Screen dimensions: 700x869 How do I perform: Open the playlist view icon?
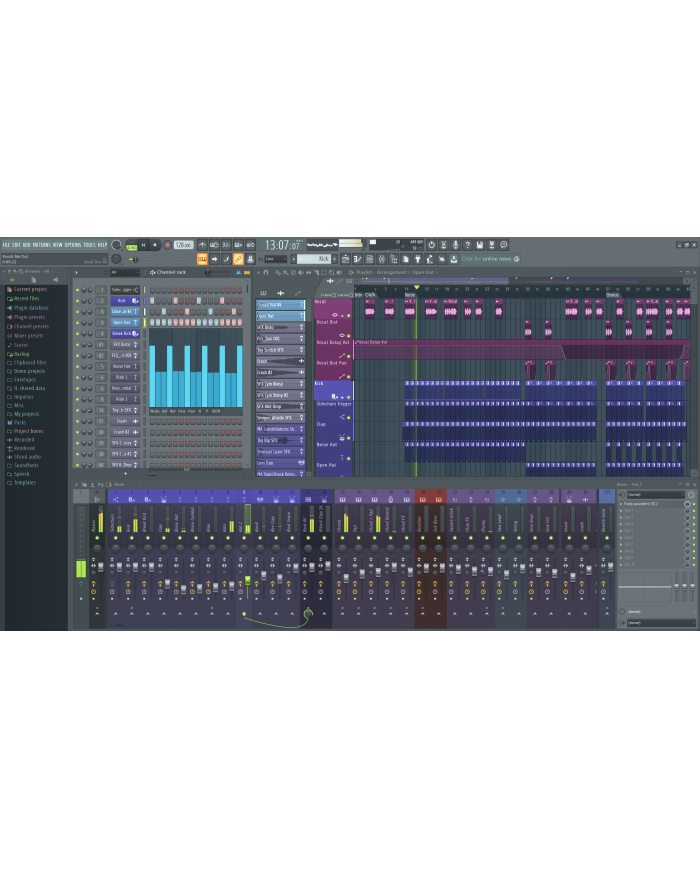pyautogui.click(x=346, y=259)
